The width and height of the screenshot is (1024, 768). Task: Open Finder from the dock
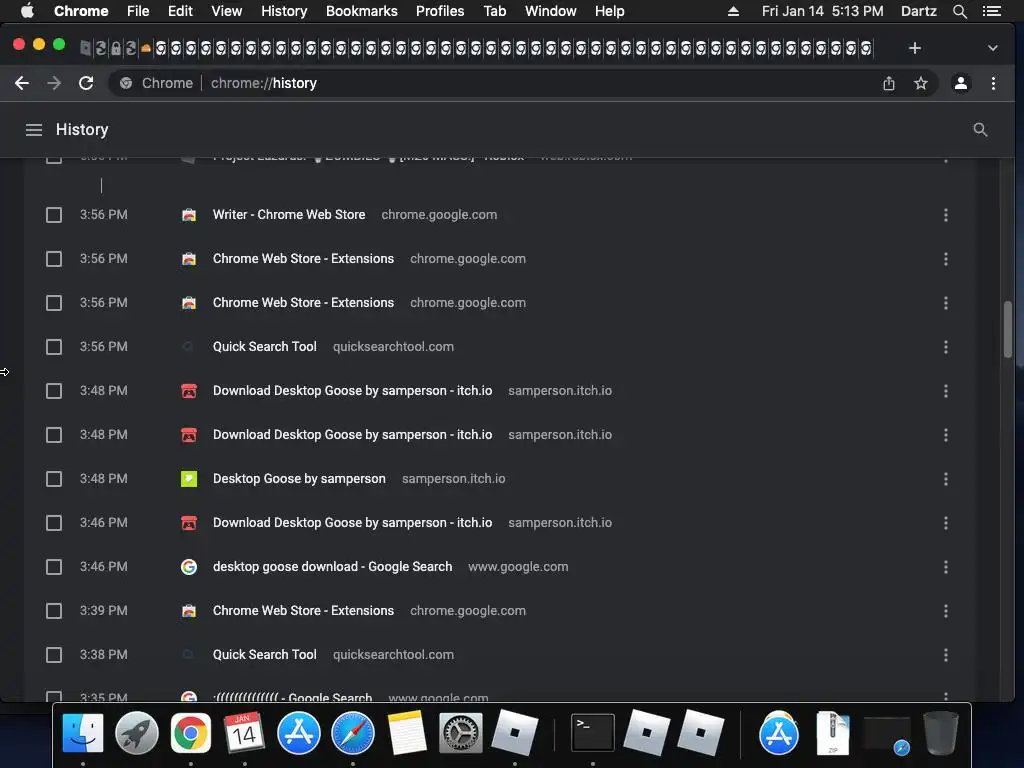click(x=83, y=733)
